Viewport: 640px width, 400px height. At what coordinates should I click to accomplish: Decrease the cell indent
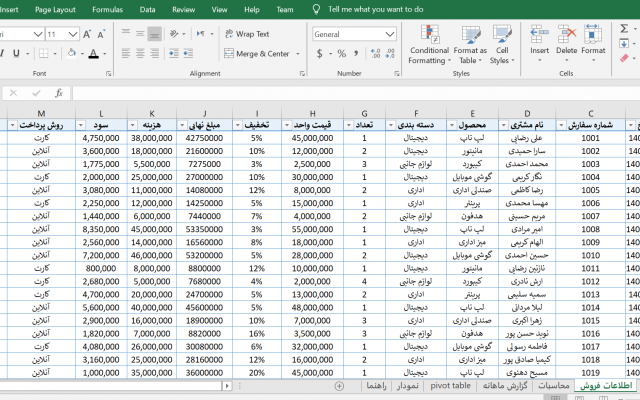coord(174,53)
